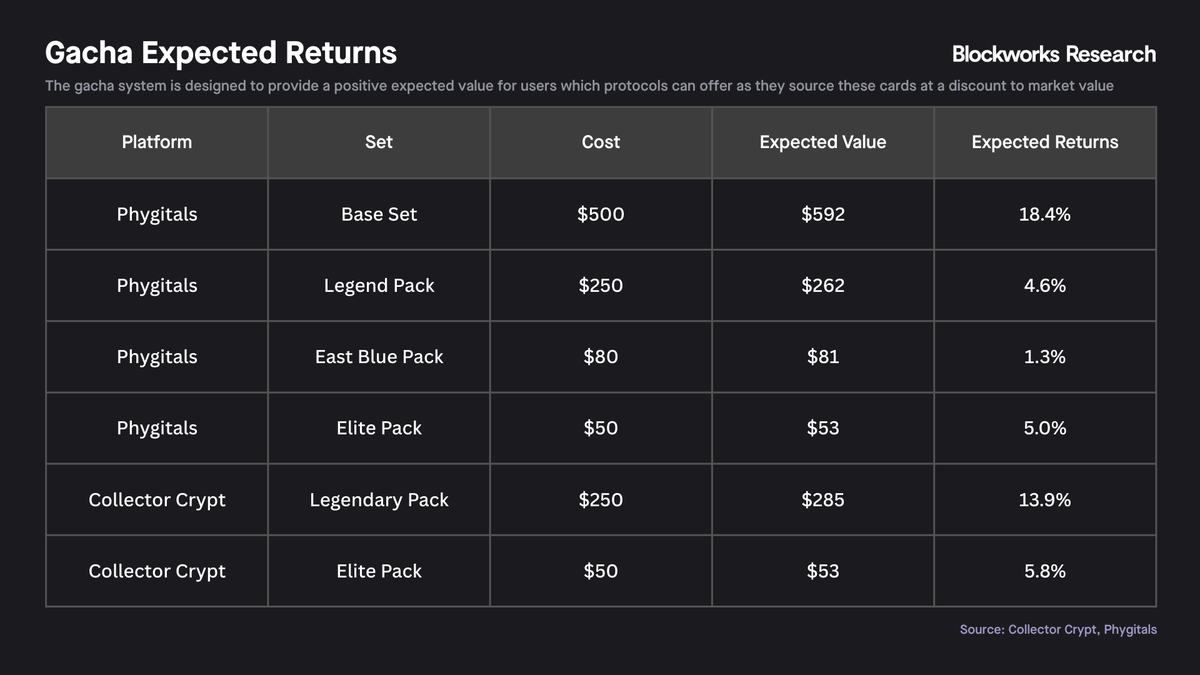Sort by the Set column header

pos(379,142)
